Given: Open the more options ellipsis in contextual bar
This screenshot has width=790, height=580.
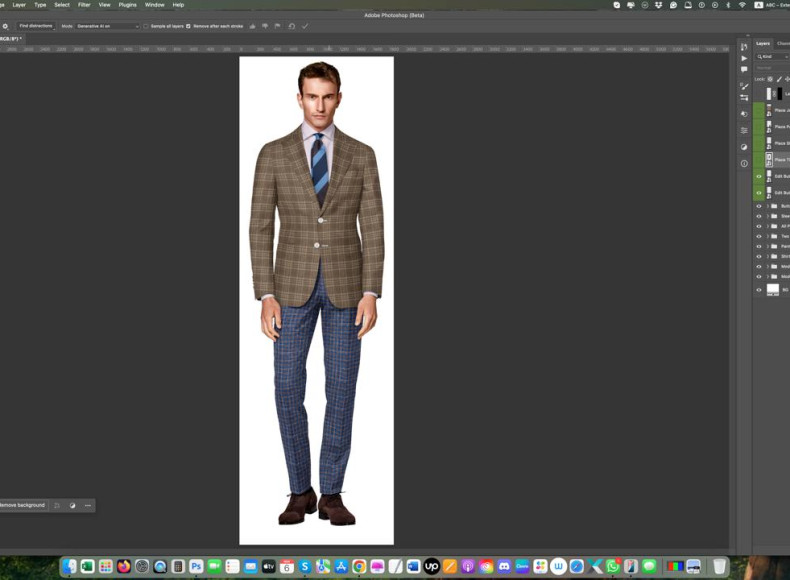Looking at the screenshot, I should pyautogui.click(x=88, y=505).
